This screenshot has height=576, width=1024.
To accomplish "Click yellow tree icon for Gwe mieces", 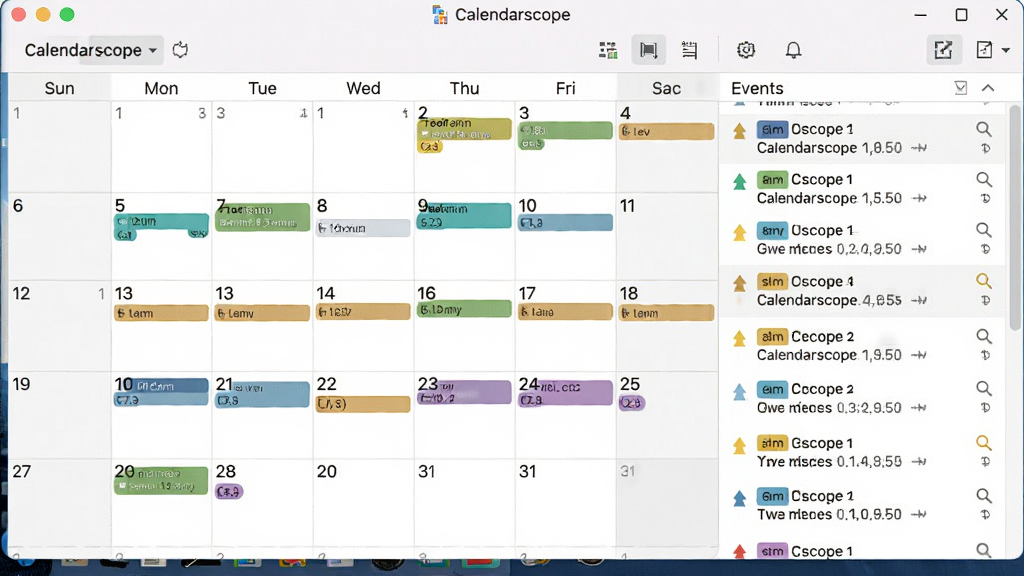I will pos(739,232).
